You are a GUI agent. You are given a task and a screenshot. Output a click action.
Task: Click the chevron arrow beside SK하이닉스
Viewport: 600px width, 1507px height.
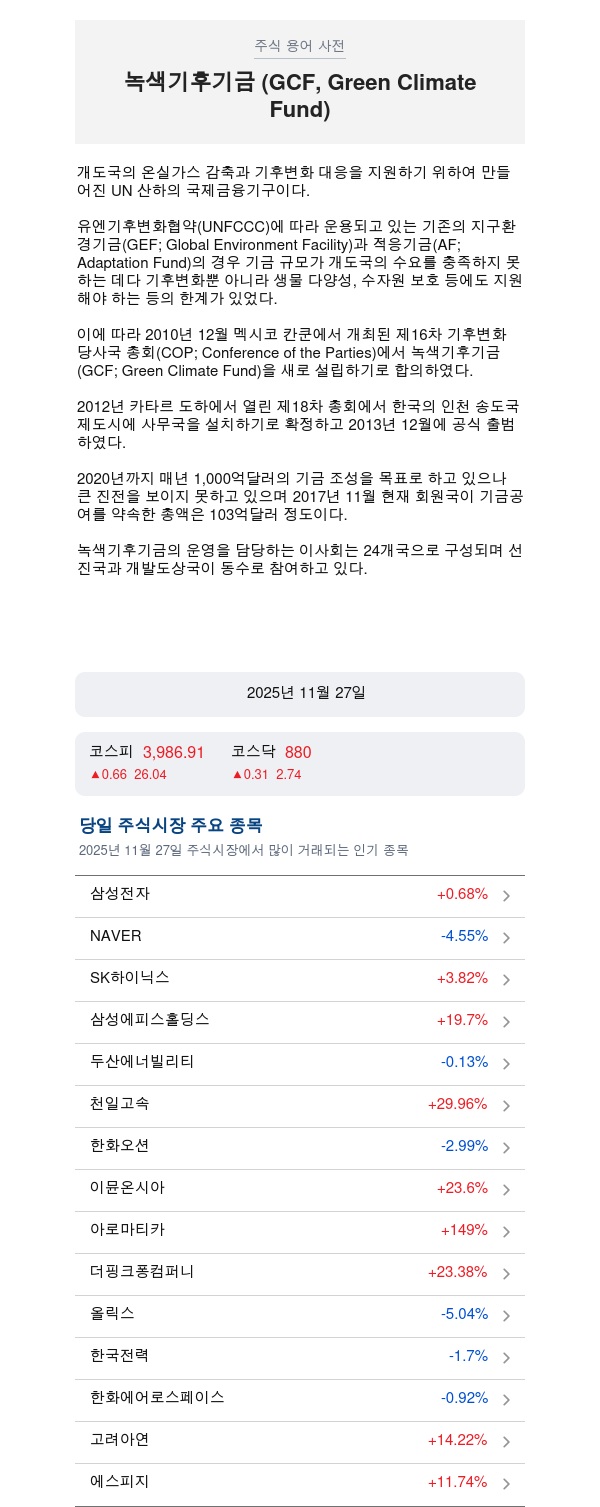point(506,980)
